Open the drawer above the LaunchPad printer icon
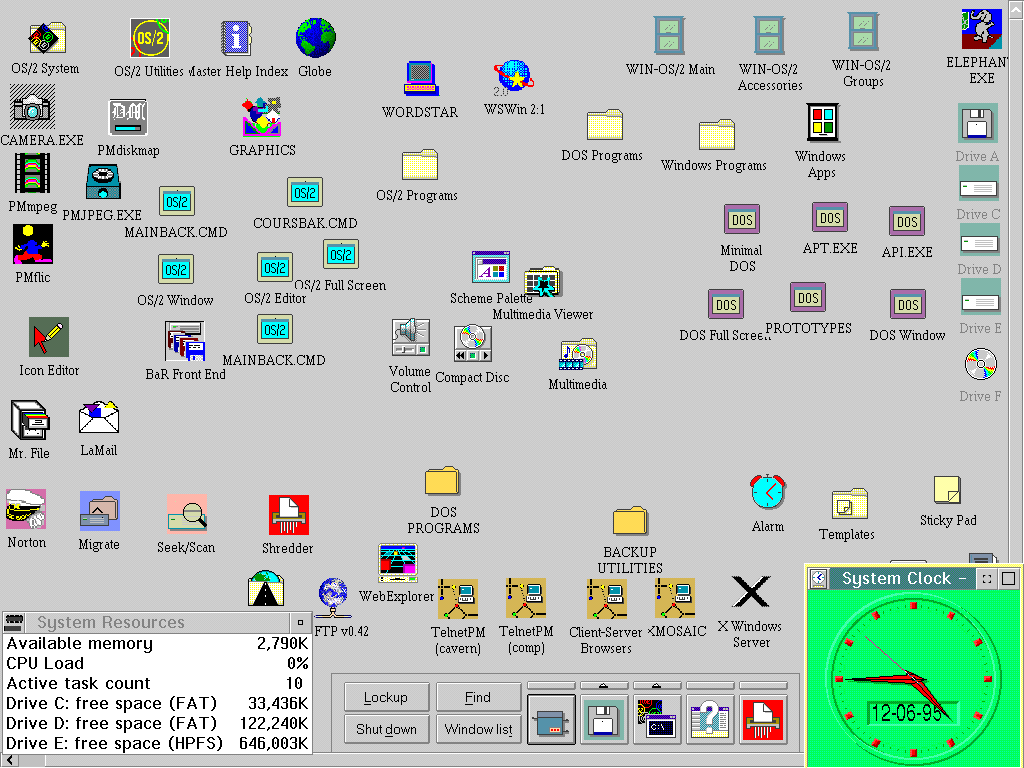 coord(552,685)
